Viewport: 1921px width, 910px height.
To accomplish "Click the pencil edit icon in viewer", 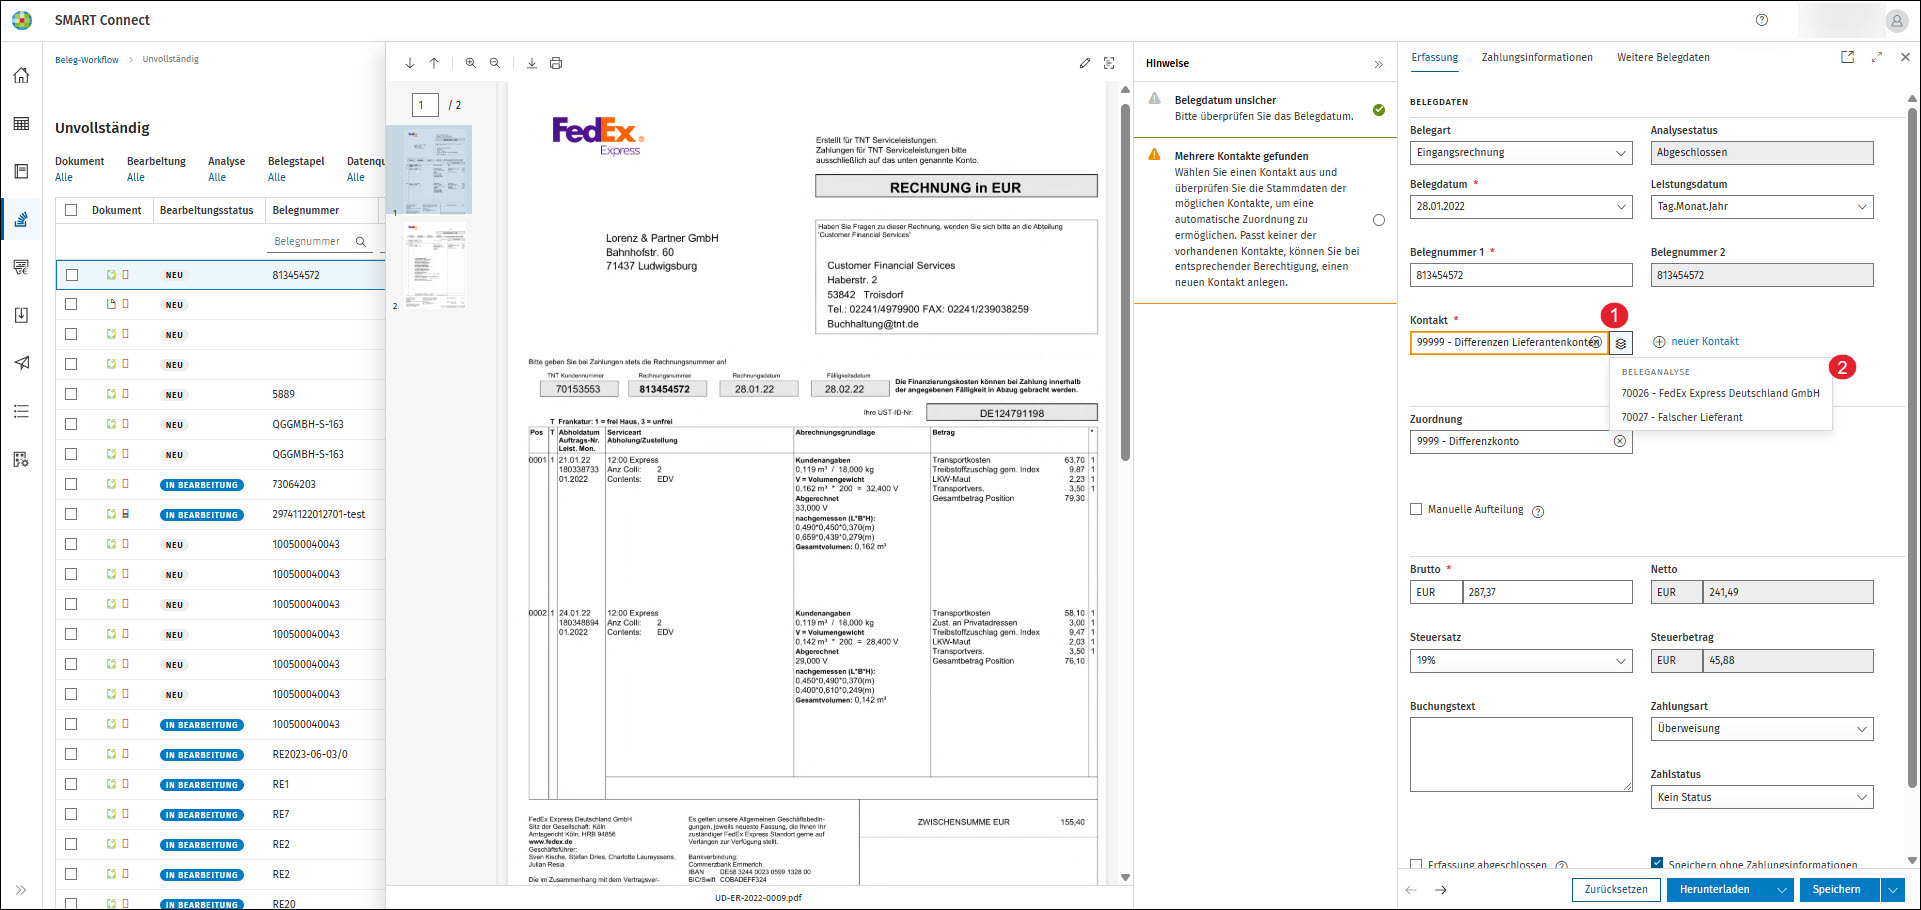I will [1085, 63].
